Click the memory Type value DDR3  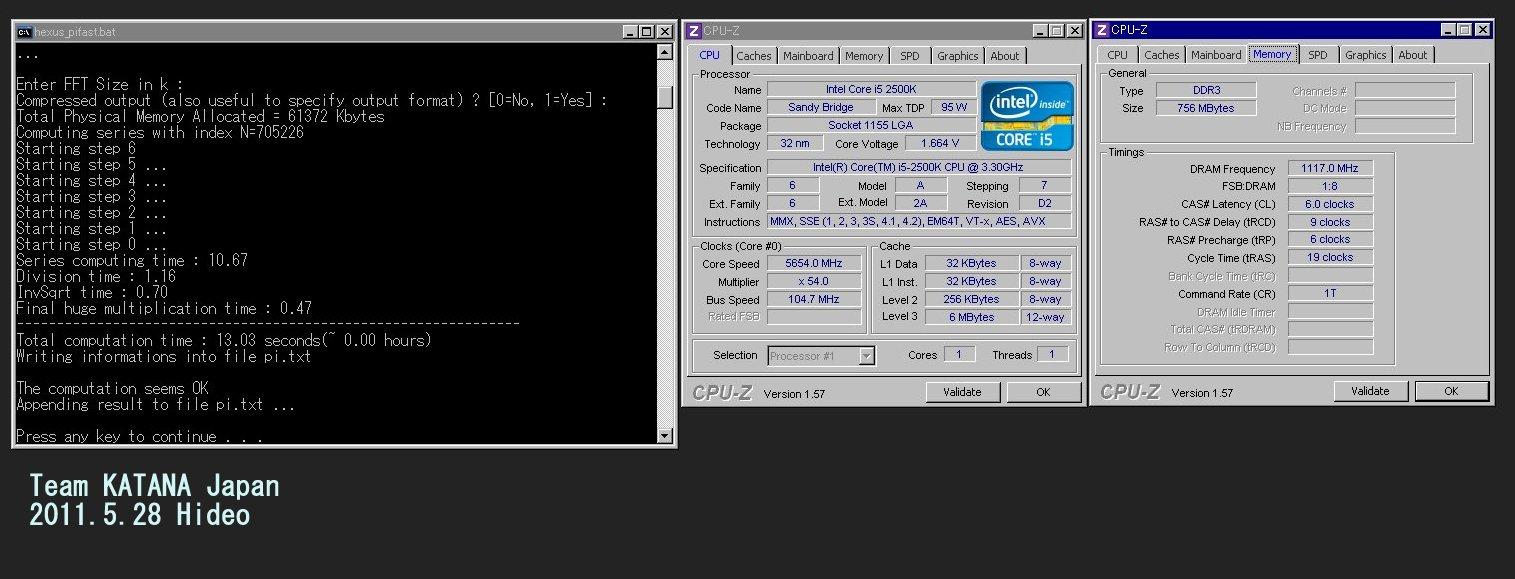(1206, 91)
